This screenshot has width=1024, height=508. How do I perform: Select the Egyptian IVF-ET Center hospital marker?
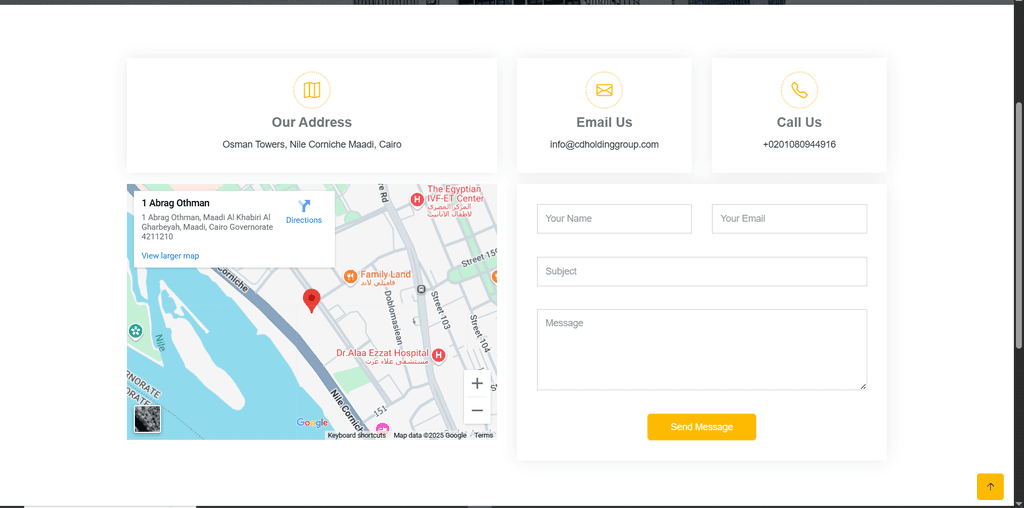coord(417,199)
